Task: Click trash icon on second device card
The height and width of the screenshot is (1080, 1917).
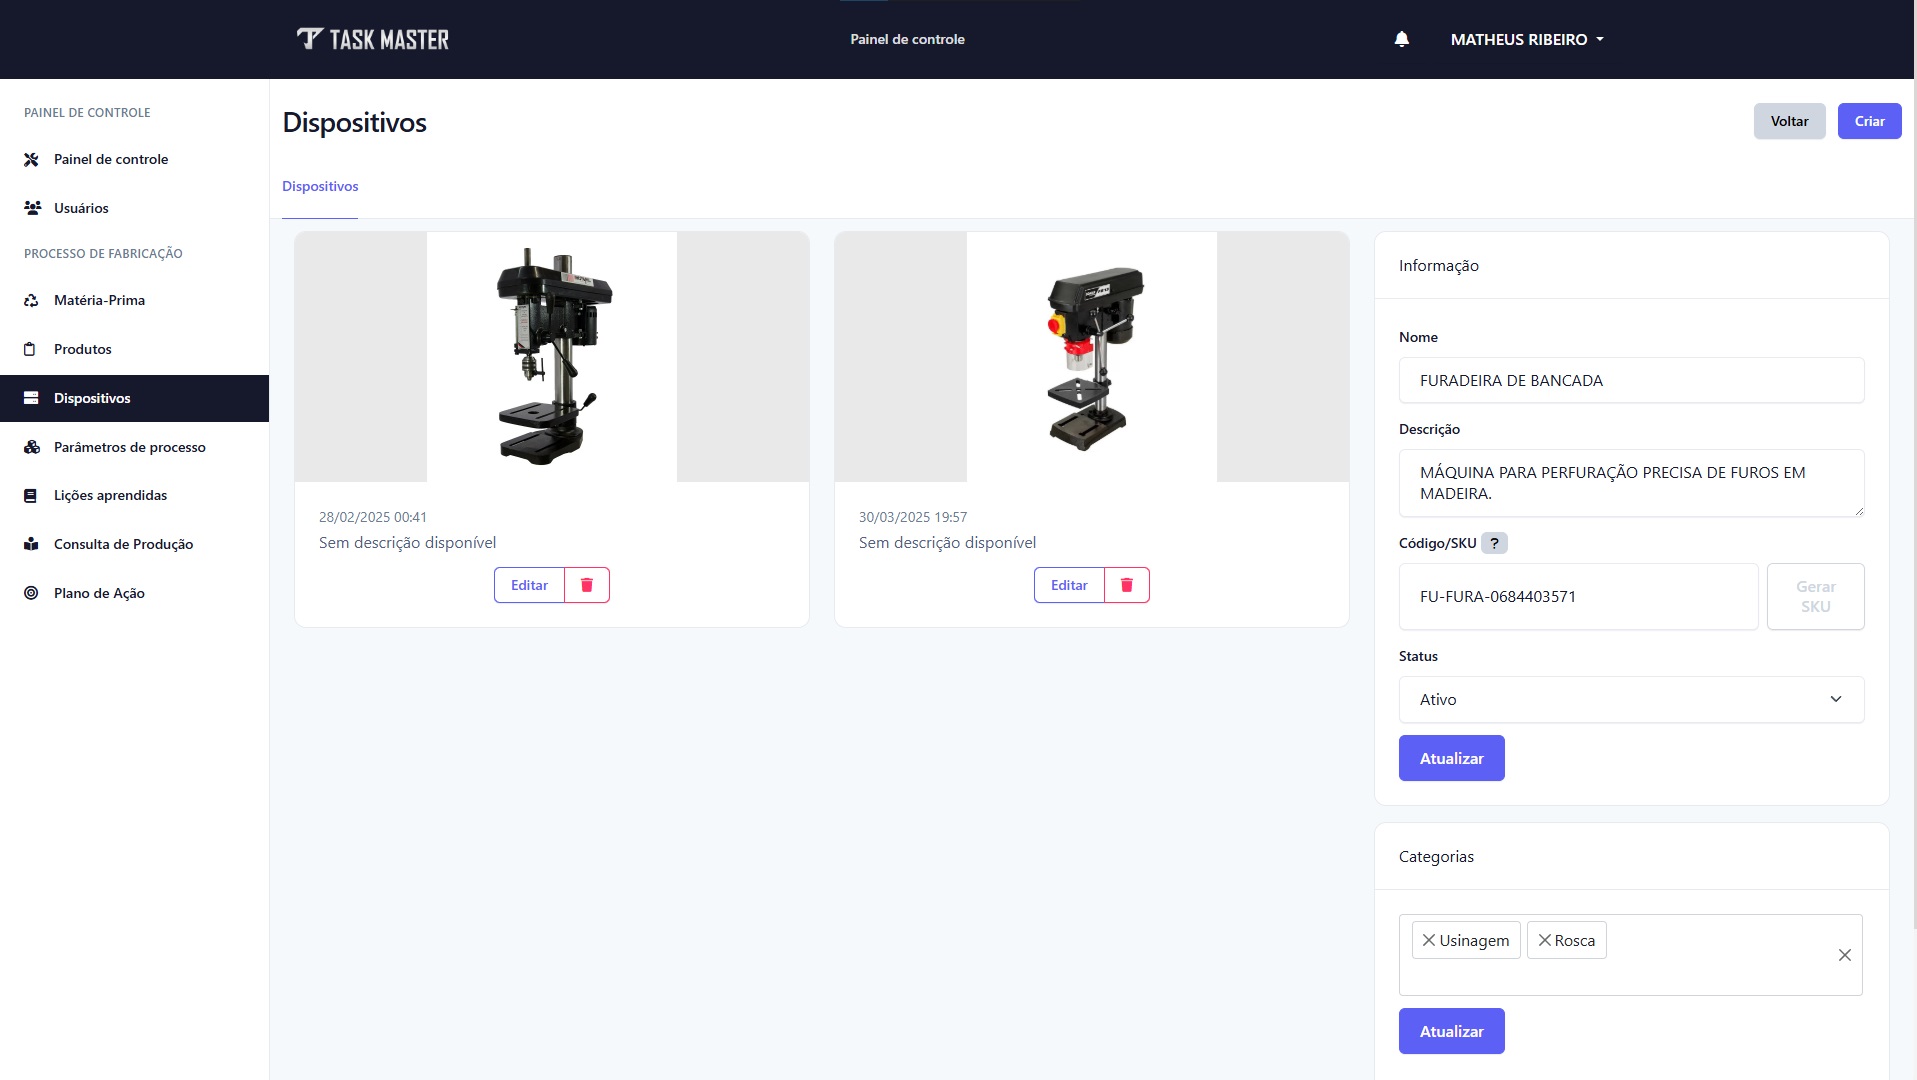Action: coord(1127,585)
